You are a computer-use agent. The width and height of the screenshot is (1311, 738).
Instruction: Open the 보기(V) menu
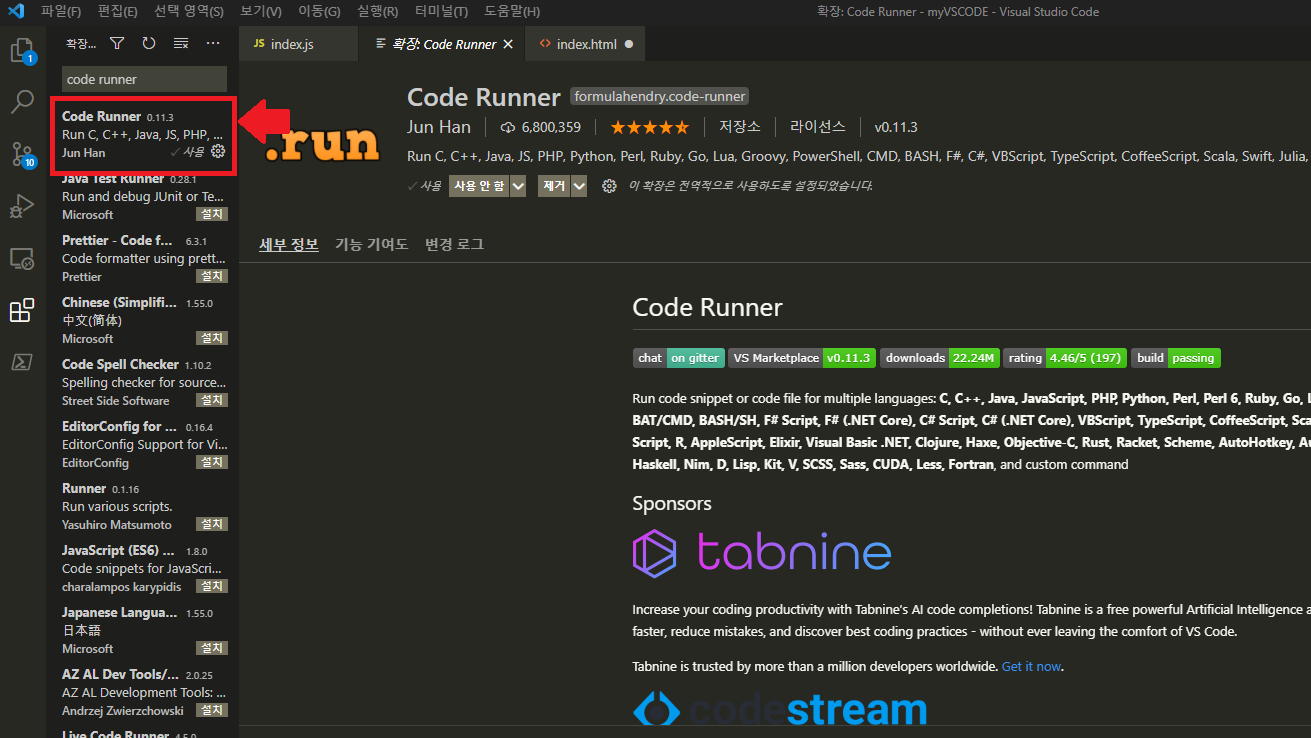[x=261, y=12]
